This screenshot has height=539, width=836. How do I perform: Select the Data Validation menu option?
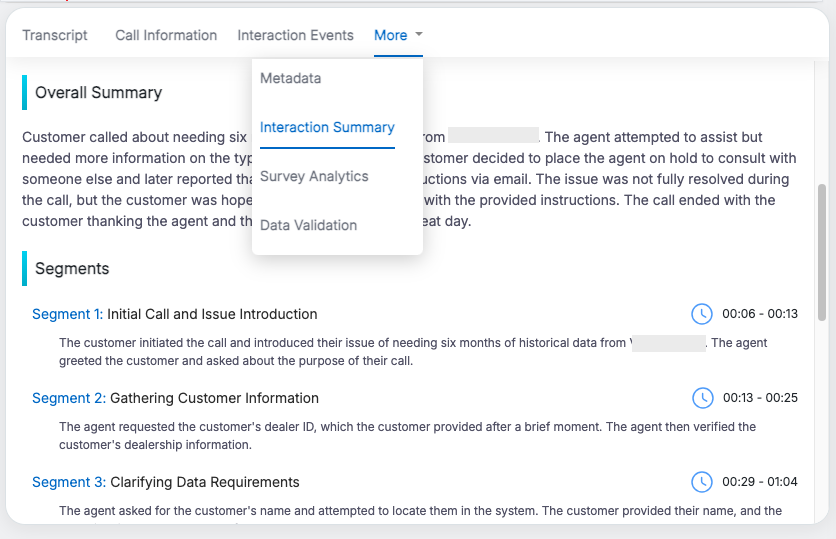(308, 225)
